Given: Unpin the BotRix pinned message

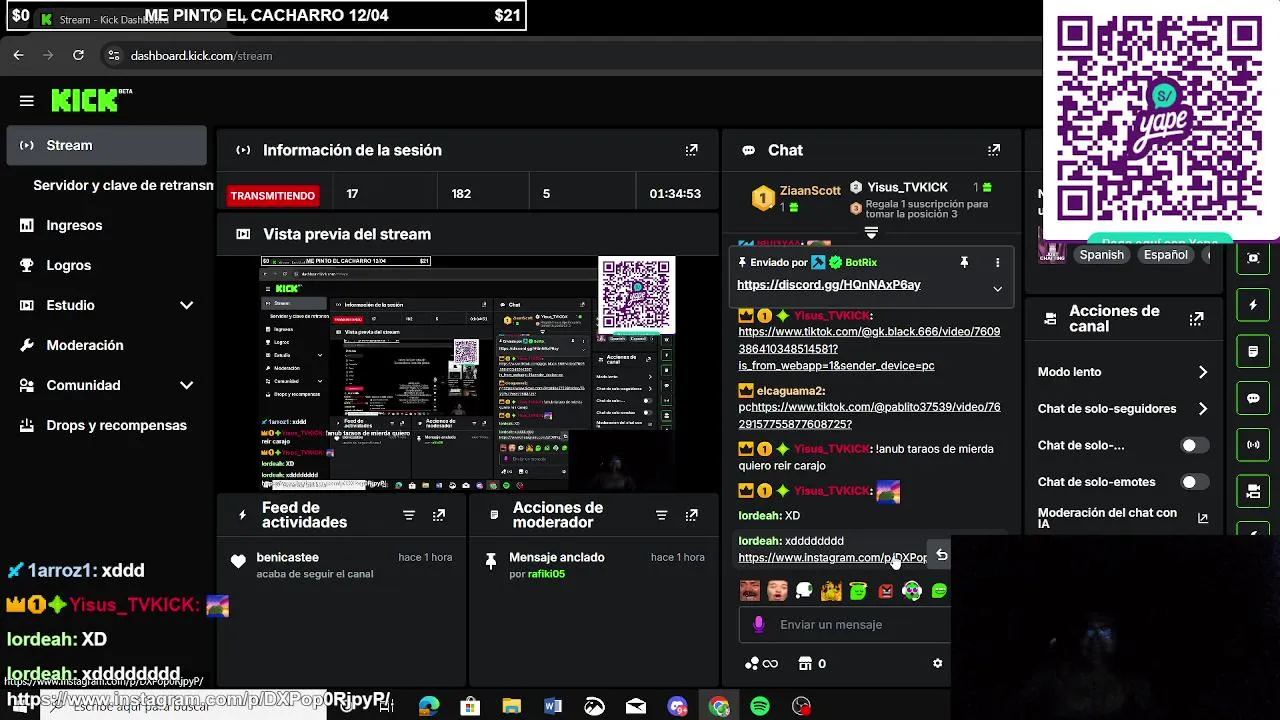Looking at the screenshot, I should pos(964,262).
